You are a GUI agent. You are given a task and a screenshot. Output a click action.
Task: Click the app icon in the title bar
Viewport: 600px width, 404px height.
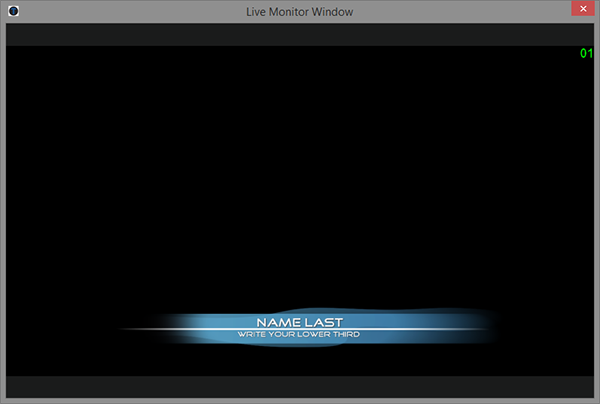[x=12, y=11]
